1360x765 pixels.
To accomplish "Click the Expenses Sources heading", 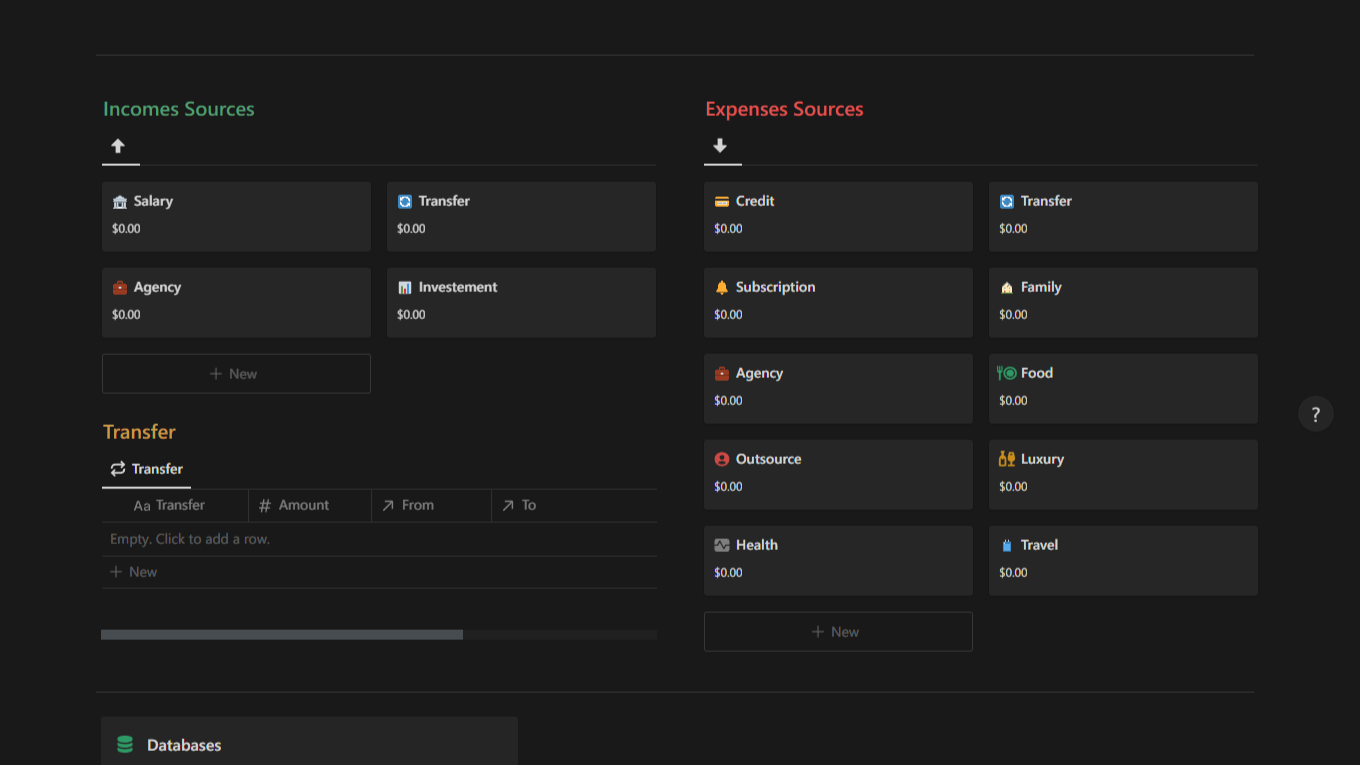I will (784, 109).
